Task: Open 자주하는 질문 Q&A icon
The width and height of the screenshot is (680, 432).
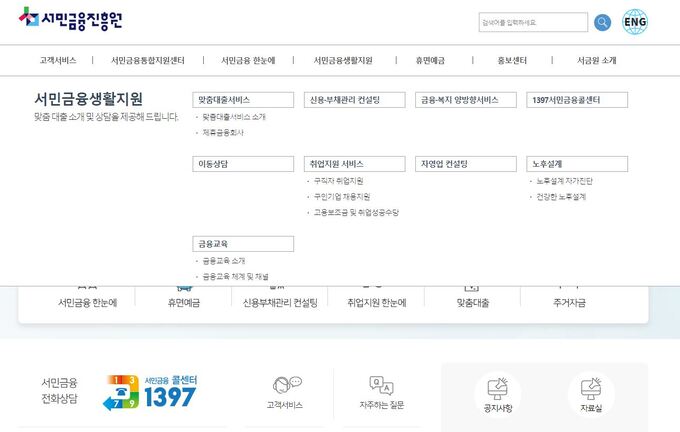Action: pos(381,386)
